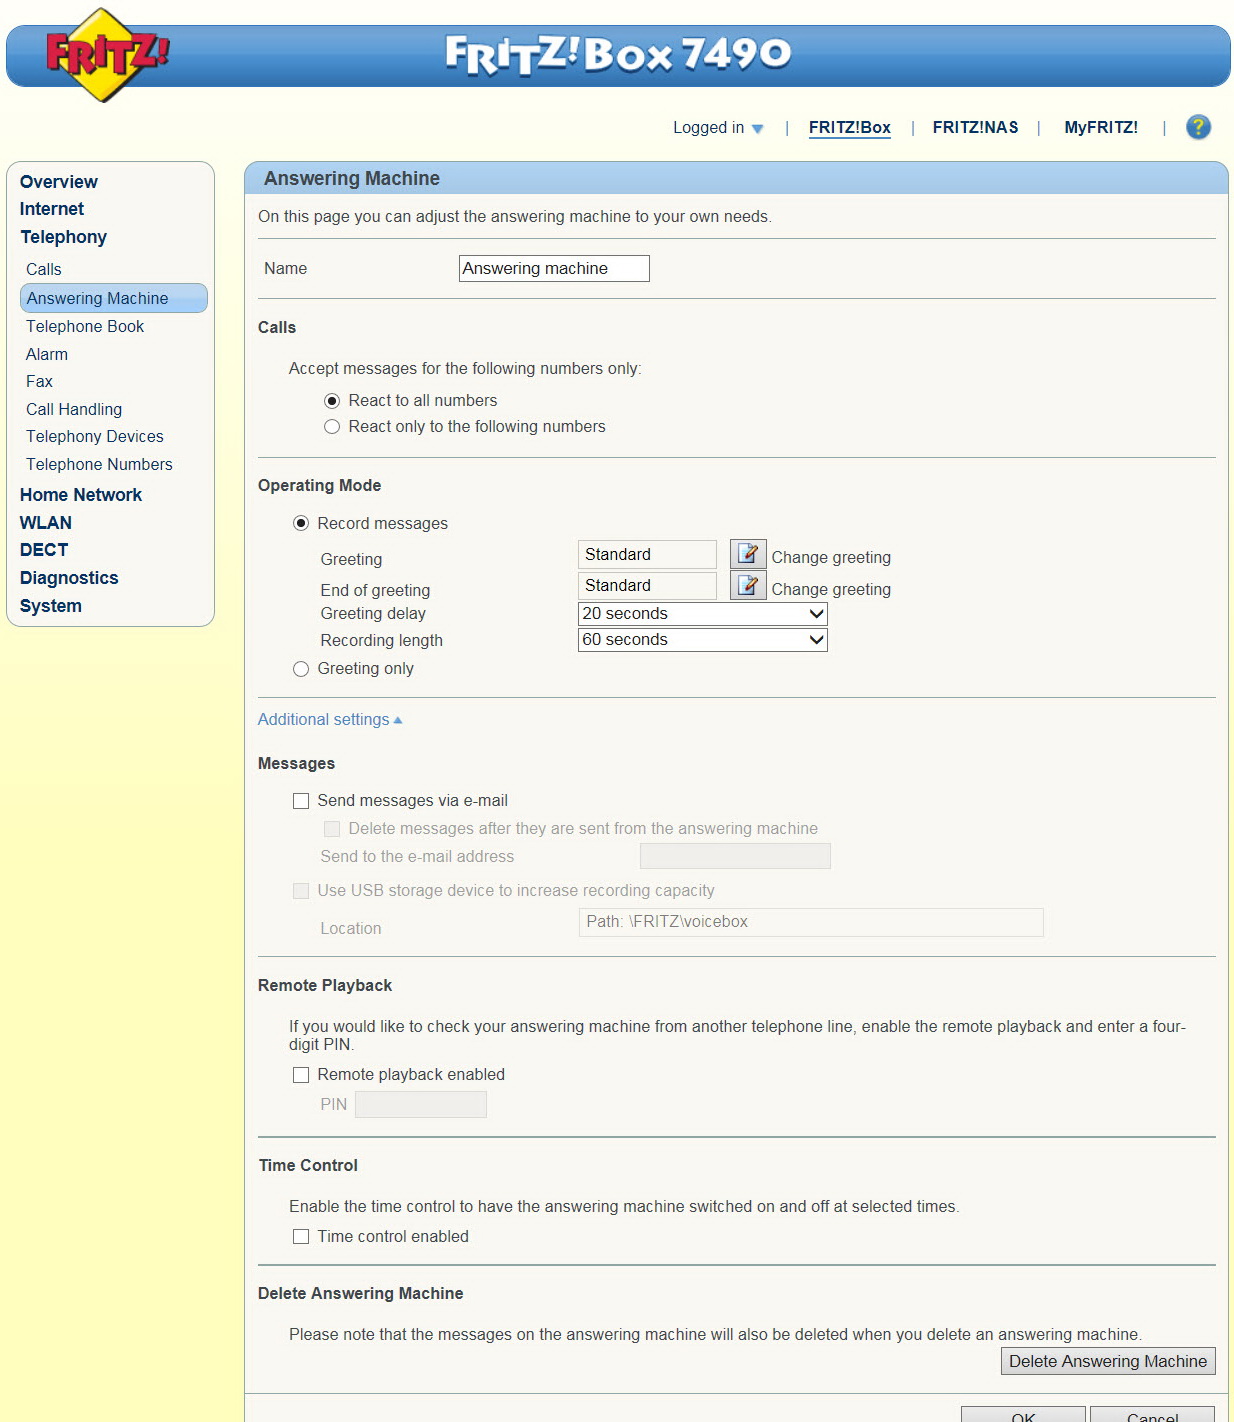The image size is (1234, 1422).
Task: Go to Calls submenu
Action: [44, 270]
